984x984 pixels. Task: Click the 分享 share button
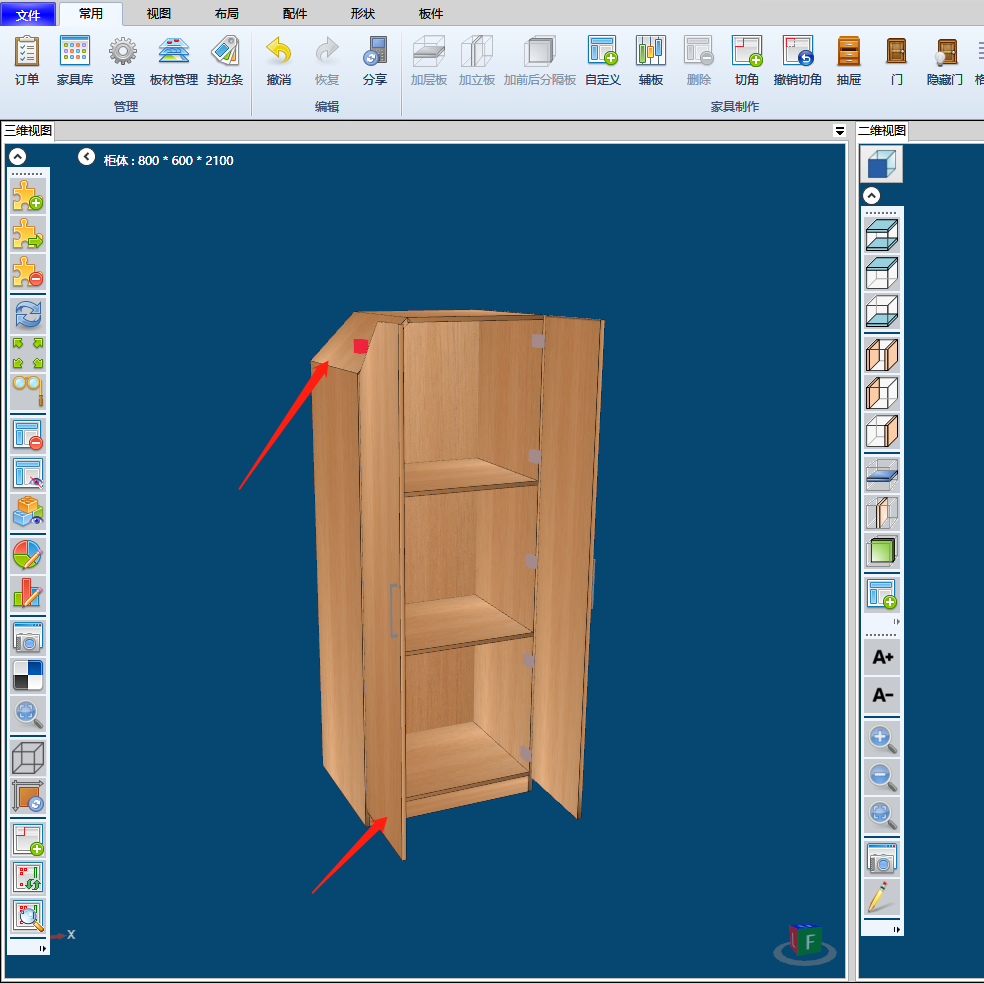pos(375,60)
